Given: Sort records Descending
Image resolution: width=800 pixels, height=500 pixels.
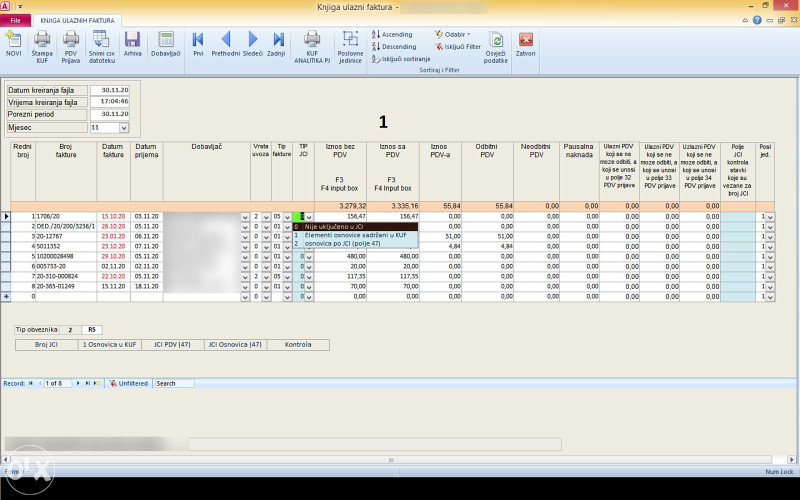Looking at the screenshot, I should point(394,46).
